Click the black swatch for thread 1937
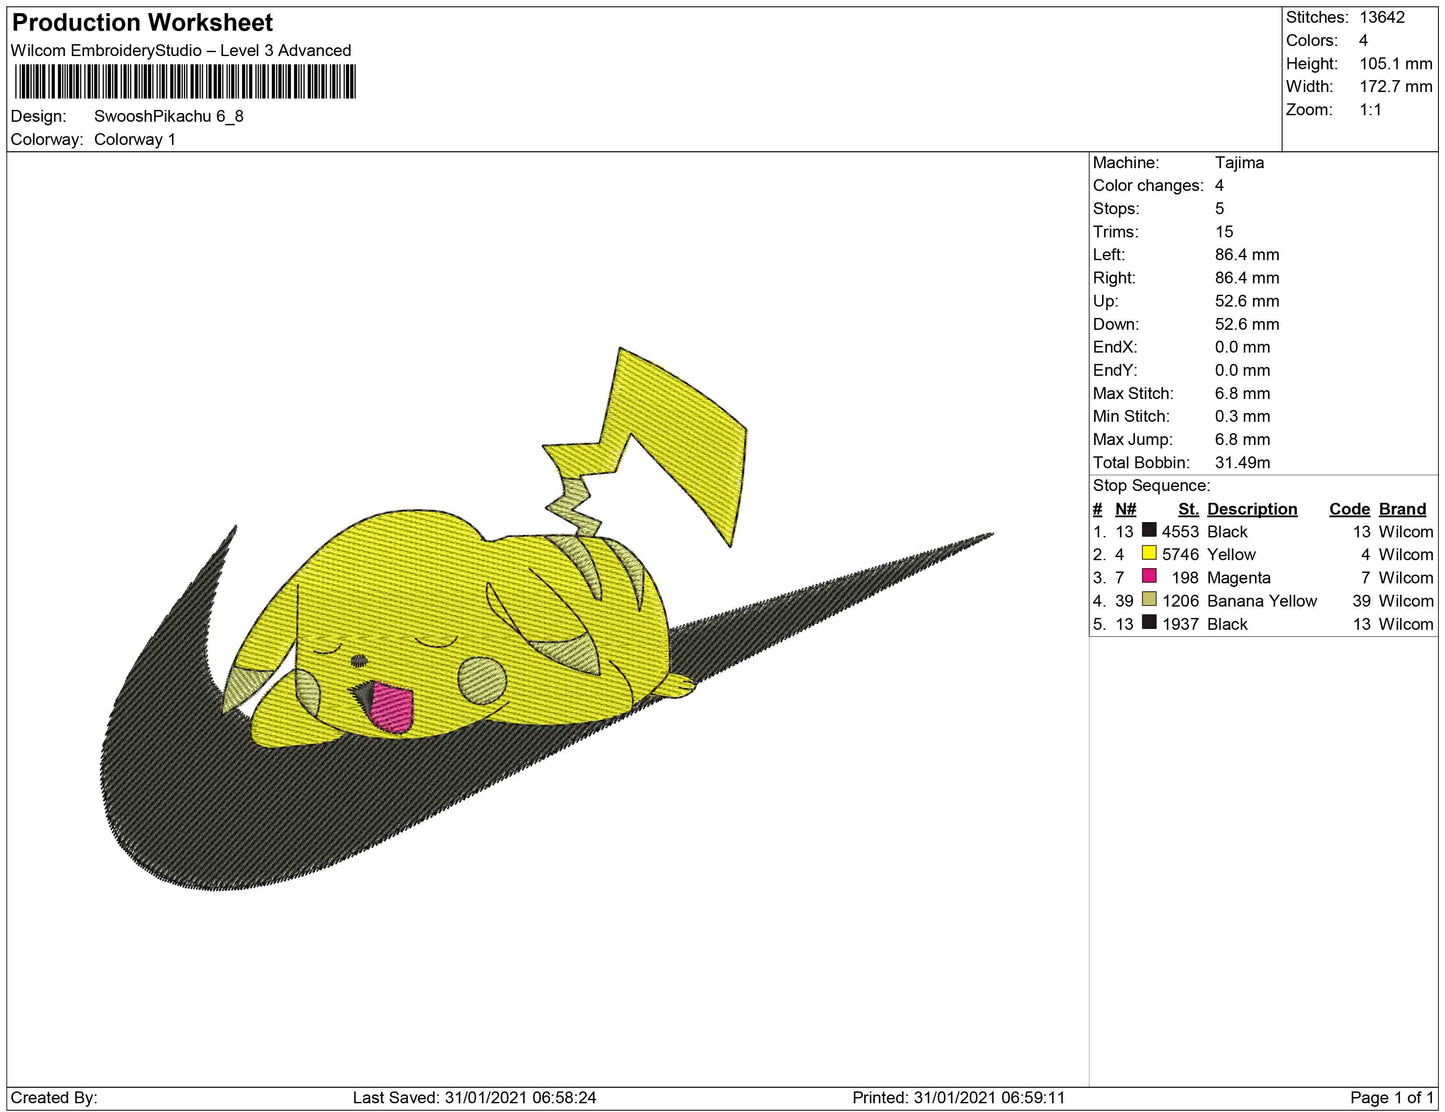 click(x=1149, y=622)
